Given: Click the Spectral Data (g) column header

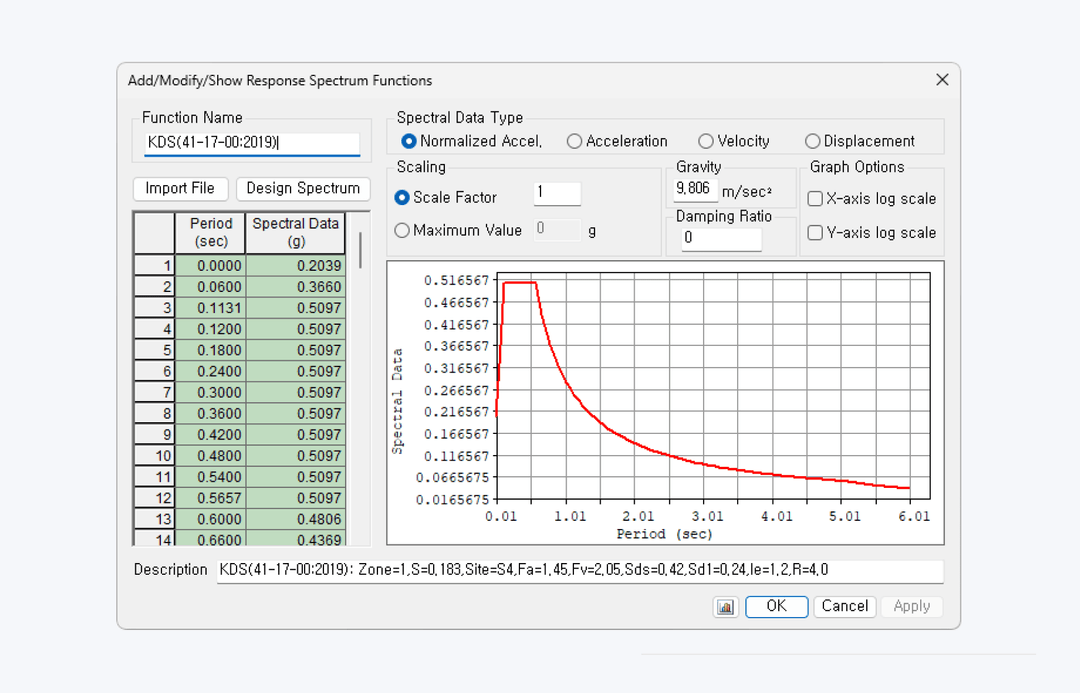Looking at the screenshot, I should [295, 233].
